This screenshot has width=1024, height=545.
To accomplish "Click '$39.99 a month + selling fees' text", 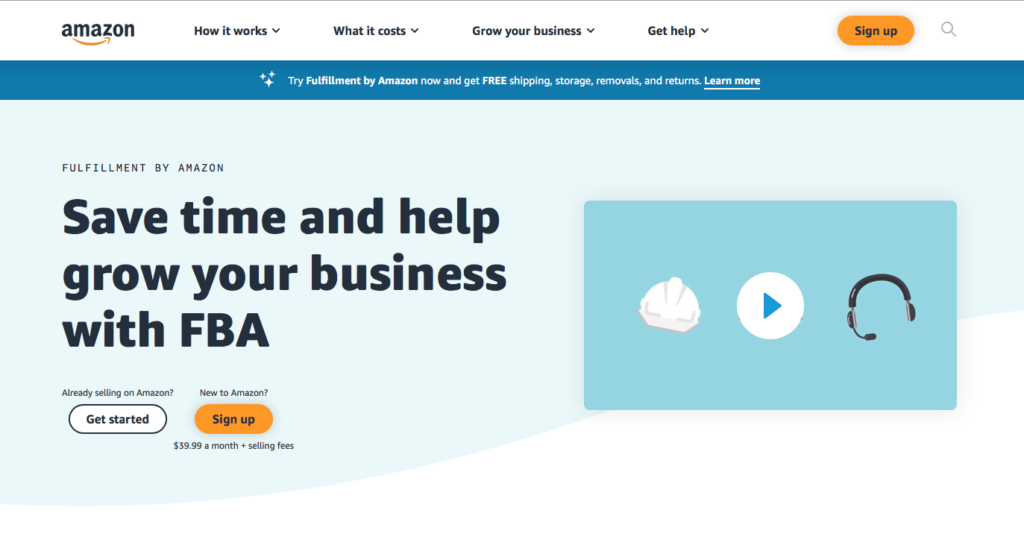I will [234, 446].
